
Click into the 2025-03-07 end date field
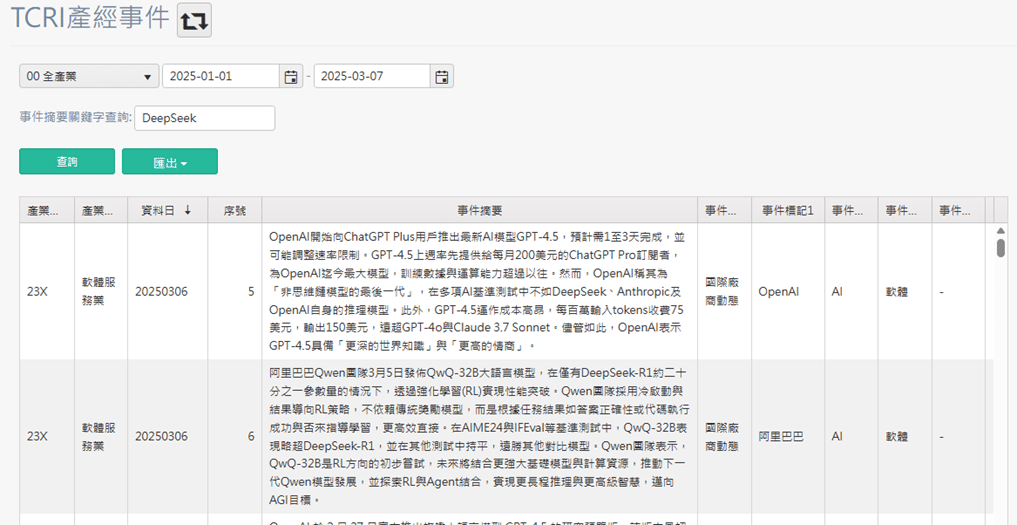[x=371, y=77]
